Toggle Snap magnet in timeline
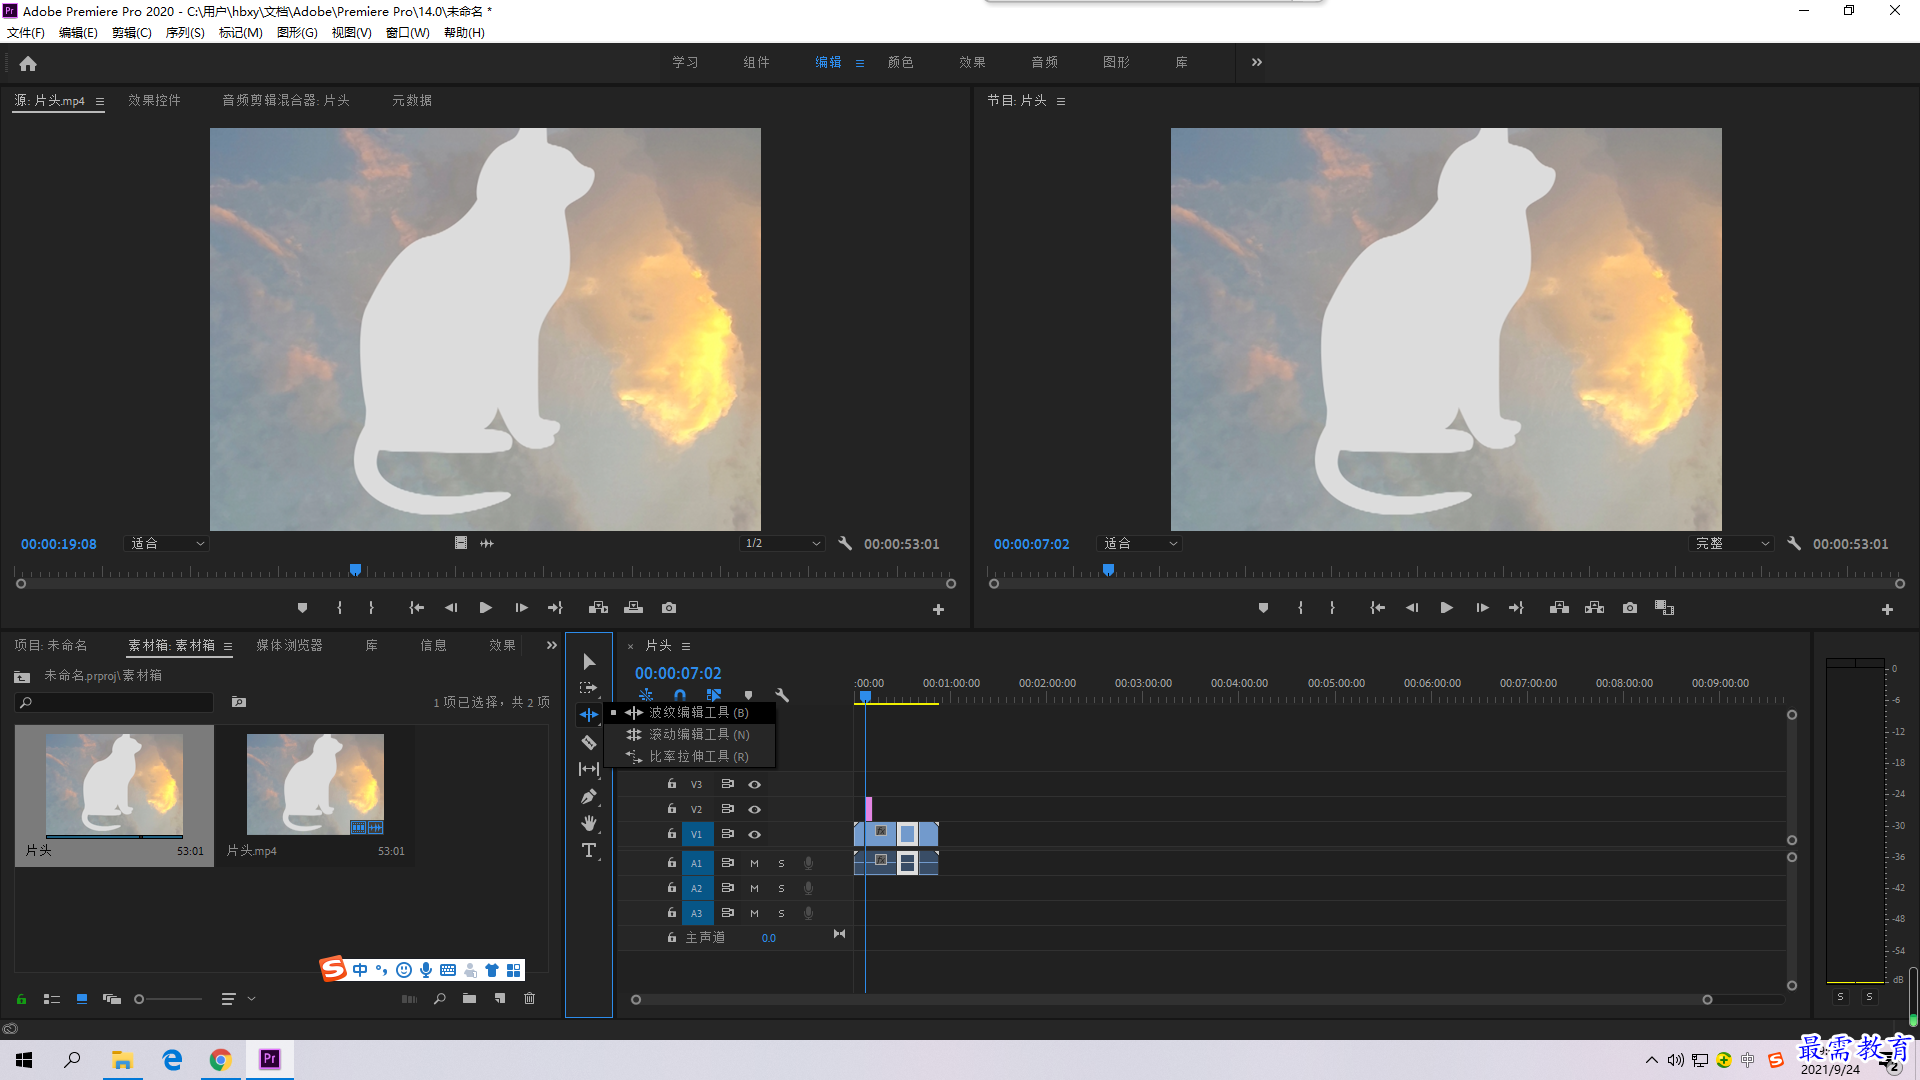The image size is (1920, 1080). (680, 695)
